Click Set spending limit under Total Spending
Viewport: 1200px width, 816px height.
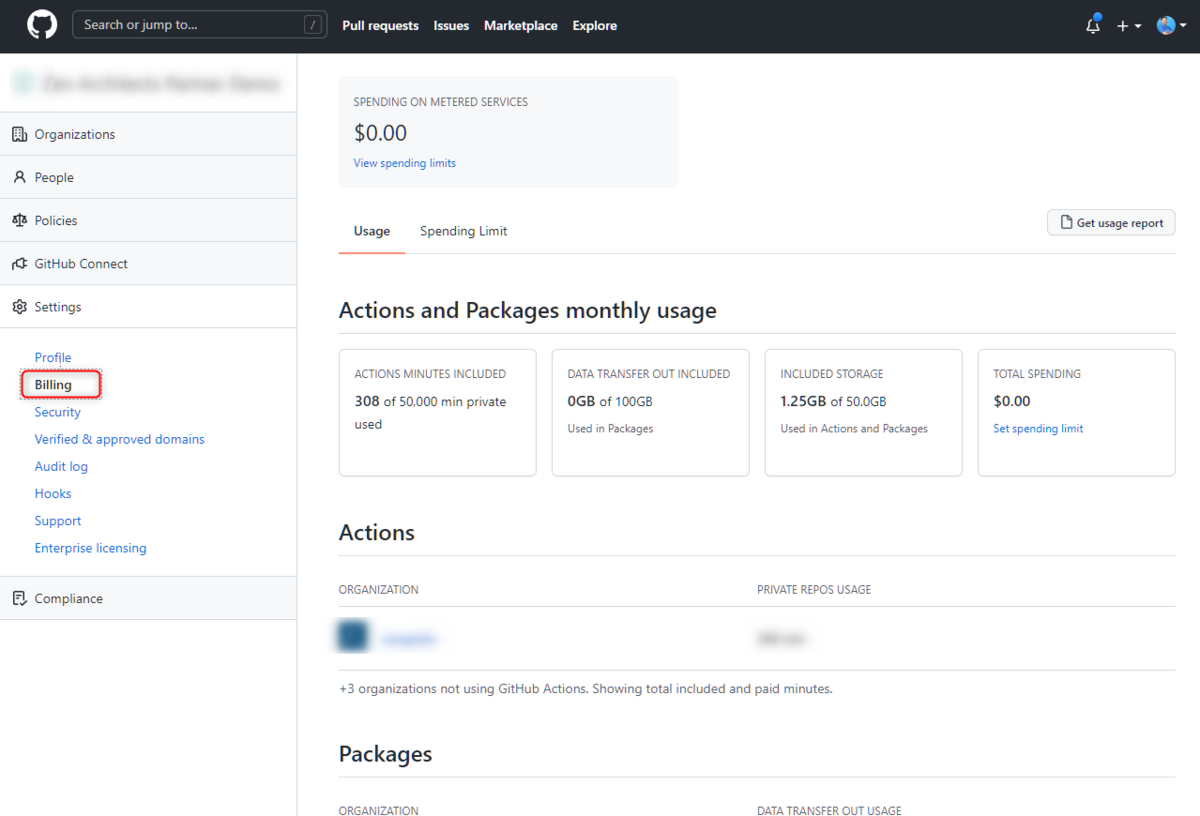(x=1038, y=428)
